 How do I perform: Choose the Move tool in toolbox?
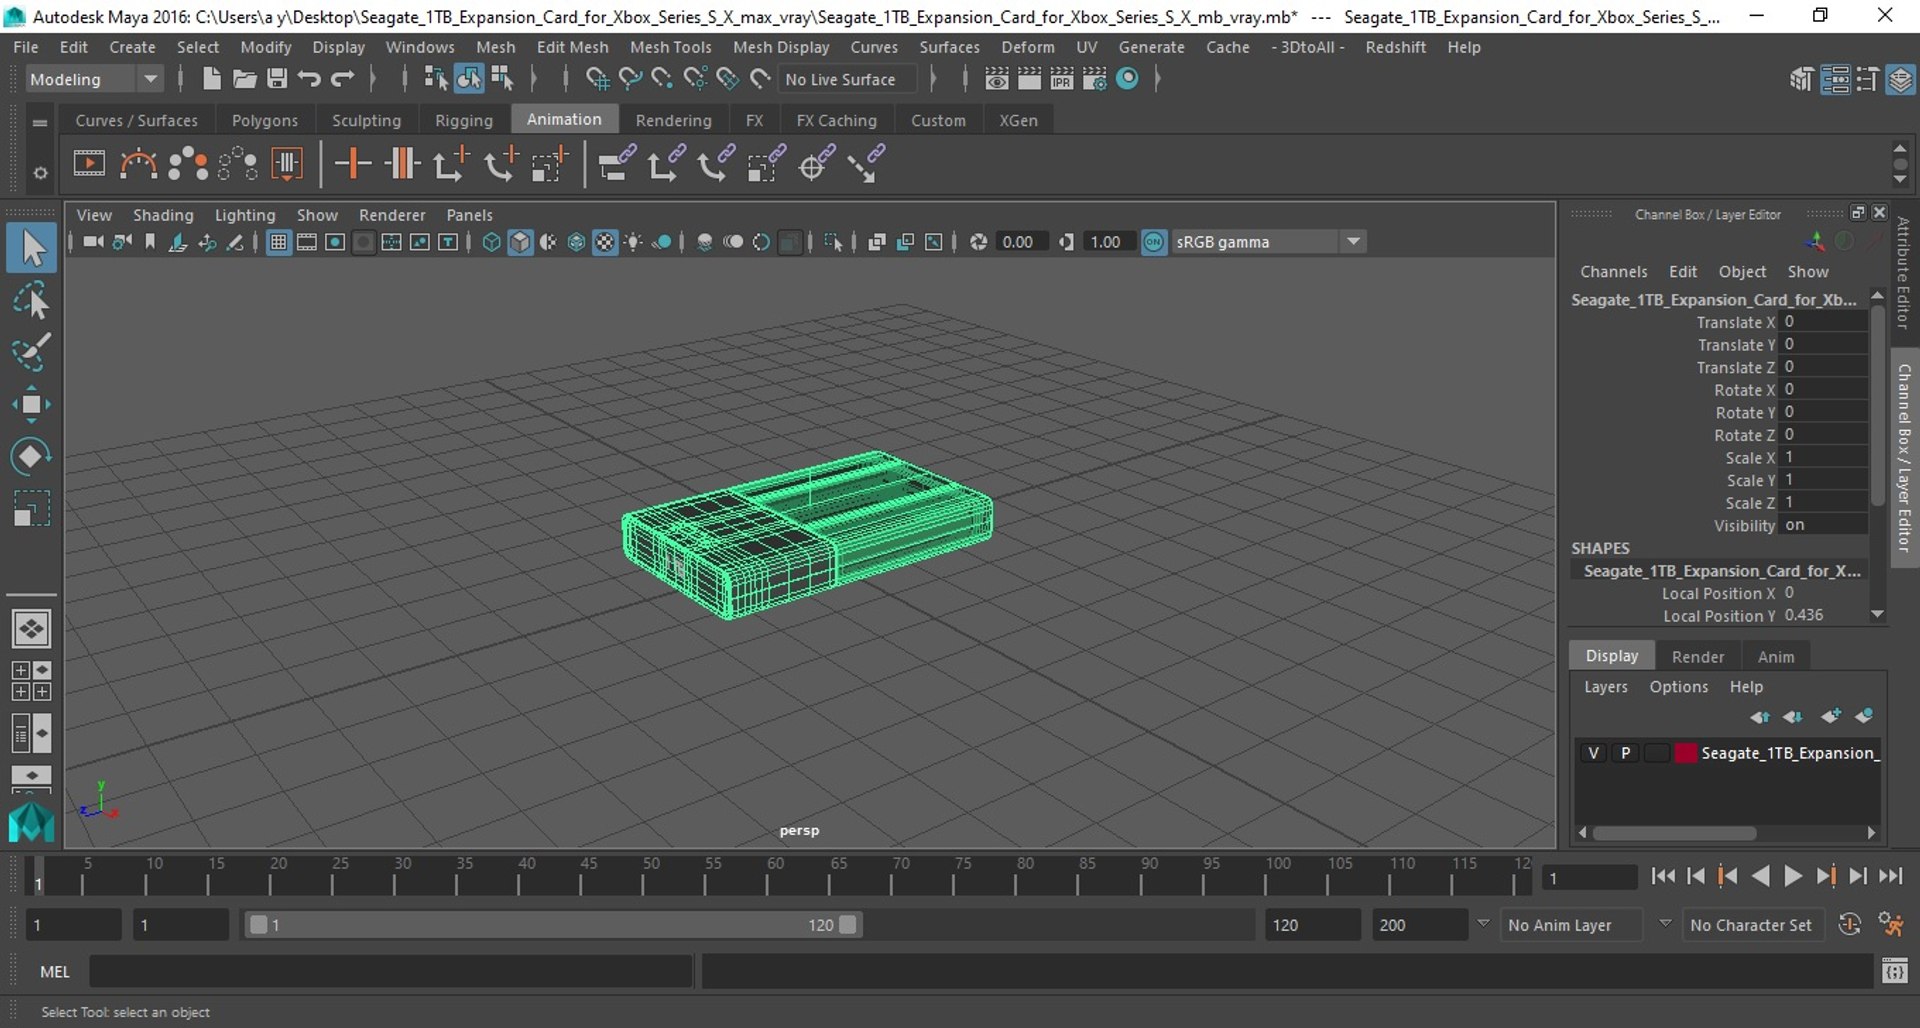tap(31, 404)
